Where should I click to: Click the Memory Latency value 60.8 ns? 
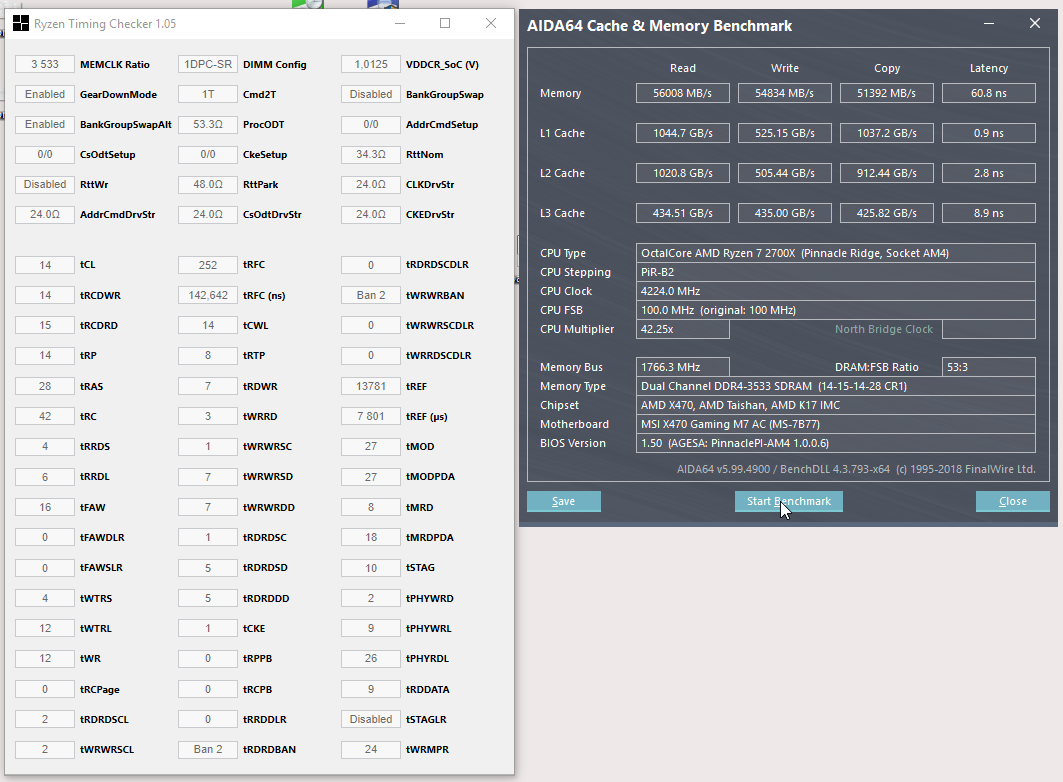tap(988, 94)
